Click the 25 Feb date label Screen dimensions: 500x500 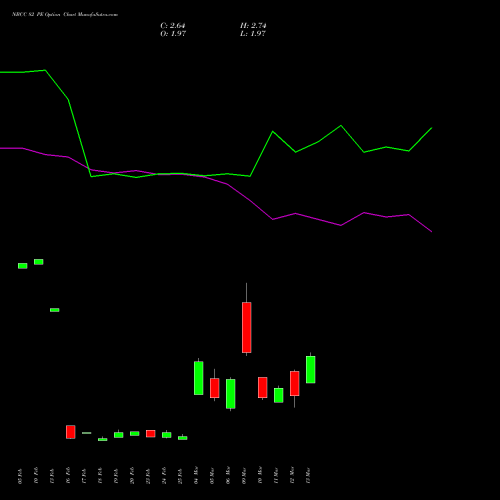tap(180, 475)
